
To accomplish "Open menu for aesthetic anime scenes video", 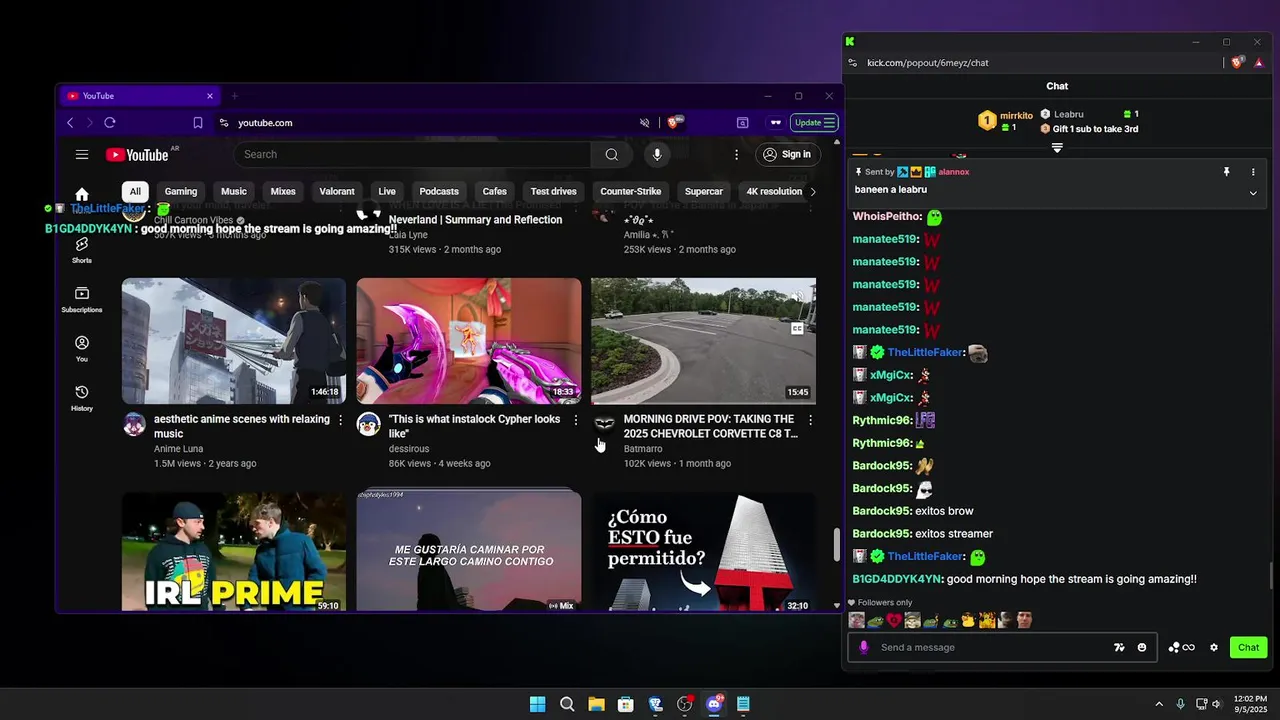I will (x=340, y=420).
